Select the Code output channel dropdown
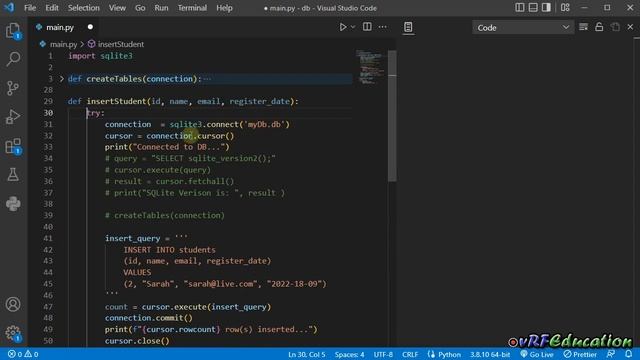 click(x=523, y=27)
